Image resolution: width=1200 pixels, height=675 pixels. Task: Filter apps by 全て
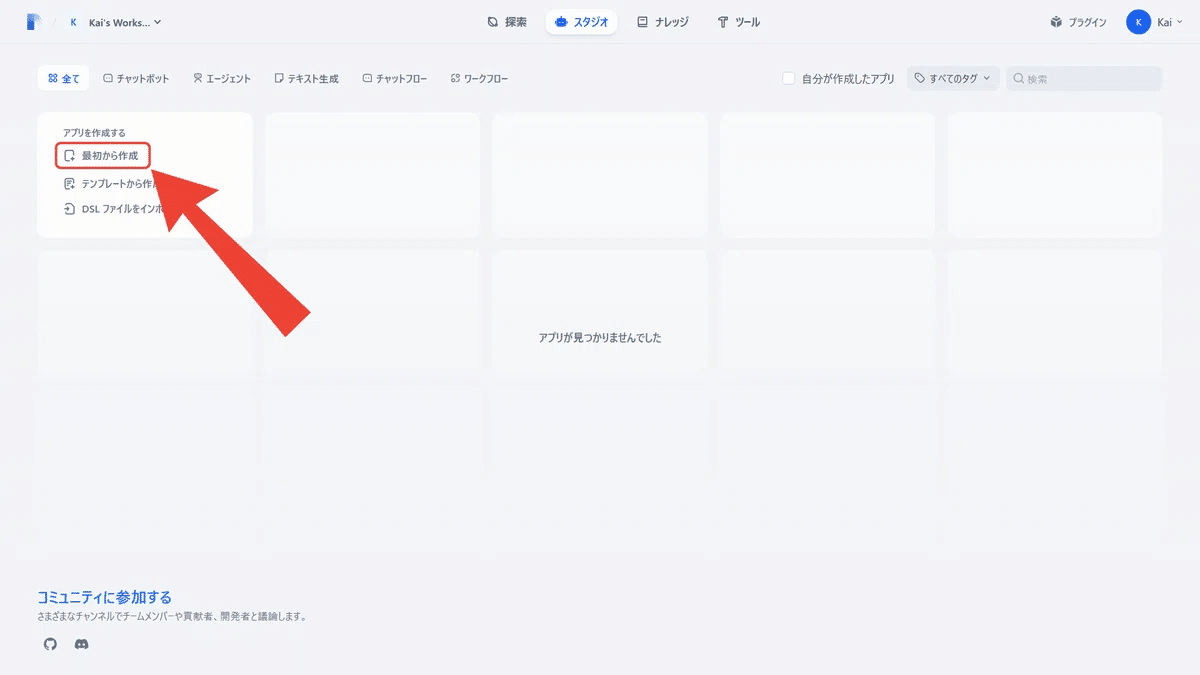pos(64,78)
